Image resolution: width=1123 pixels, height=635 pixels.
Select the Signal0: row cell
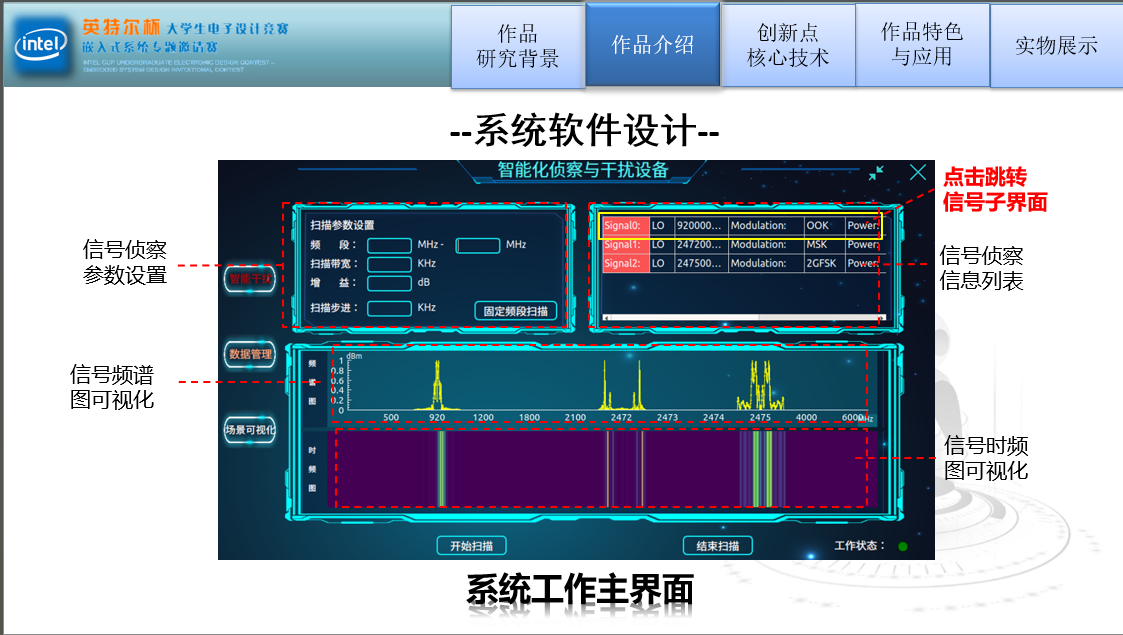pyautogui.click(x=625, y=226)
